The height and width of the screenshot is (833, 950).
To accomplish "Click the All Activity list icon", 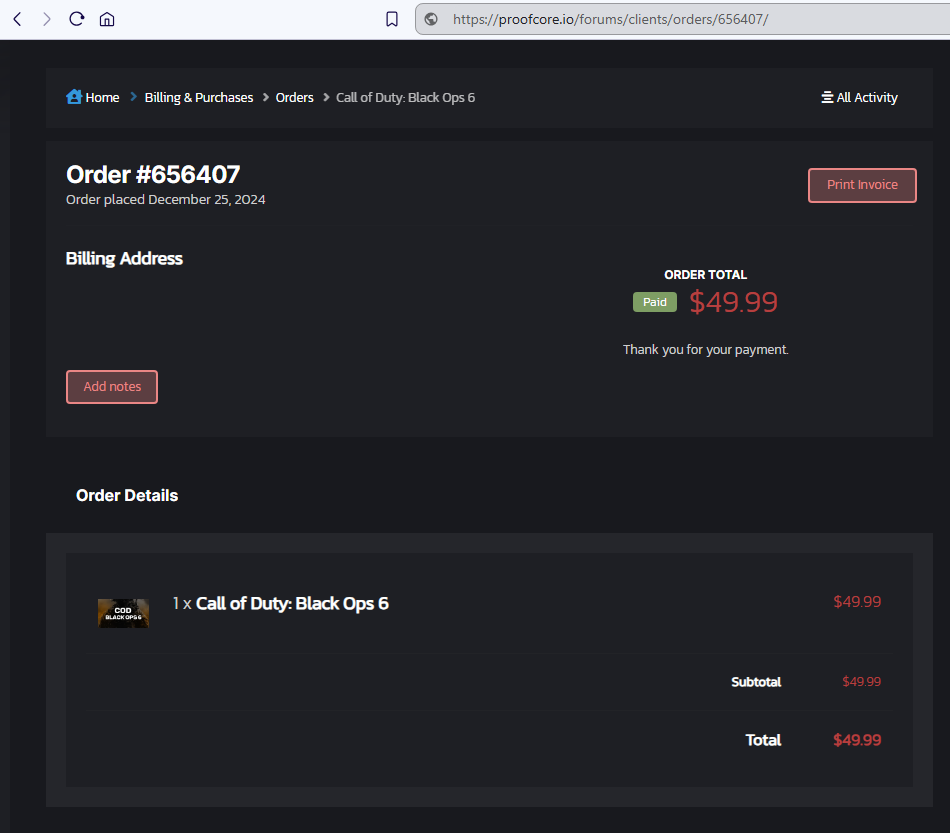I will coord(827,98).
